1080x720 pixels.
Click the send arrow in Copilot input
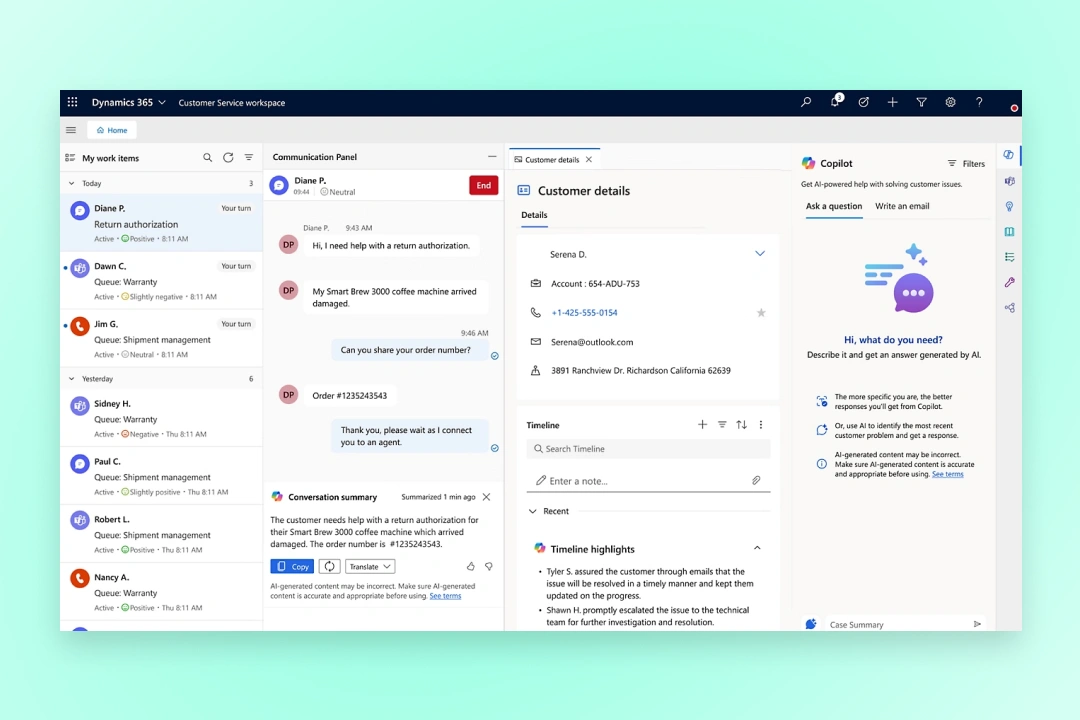977,624
